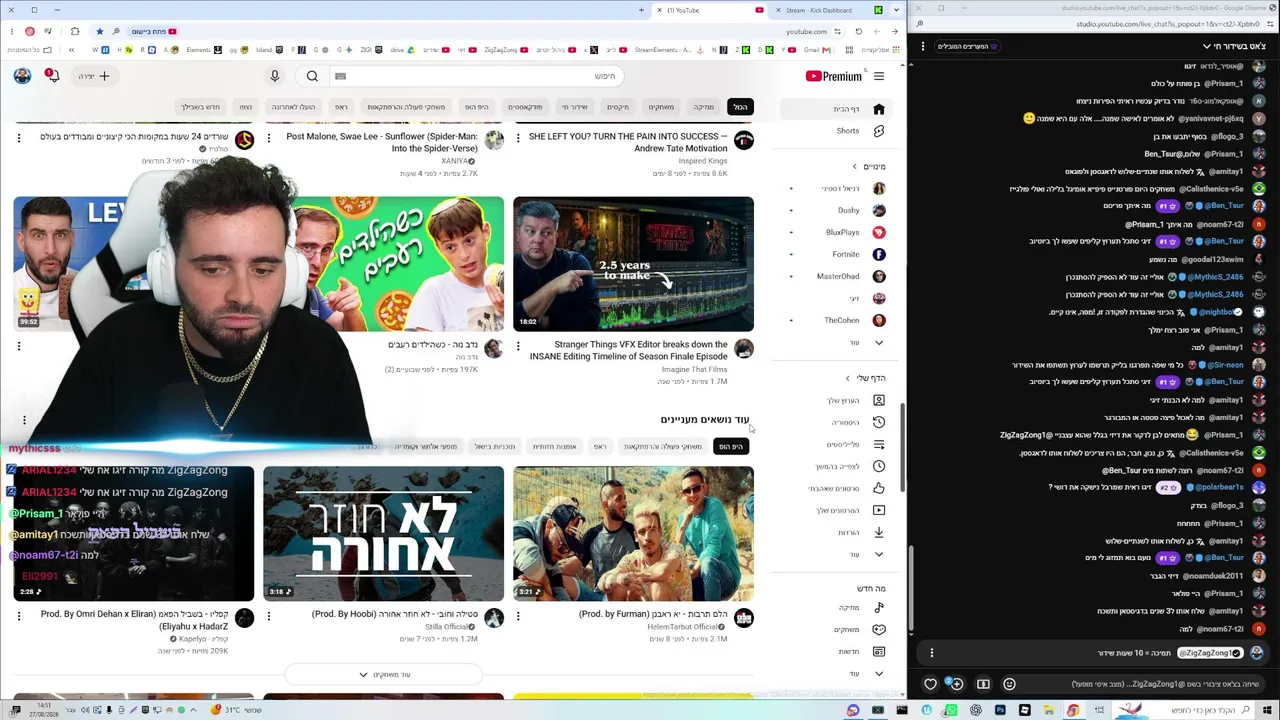This screenshot has width=1280, height=720.
Task: Open Your channel (הערוץ שלך)
Action: pos(835,400)
